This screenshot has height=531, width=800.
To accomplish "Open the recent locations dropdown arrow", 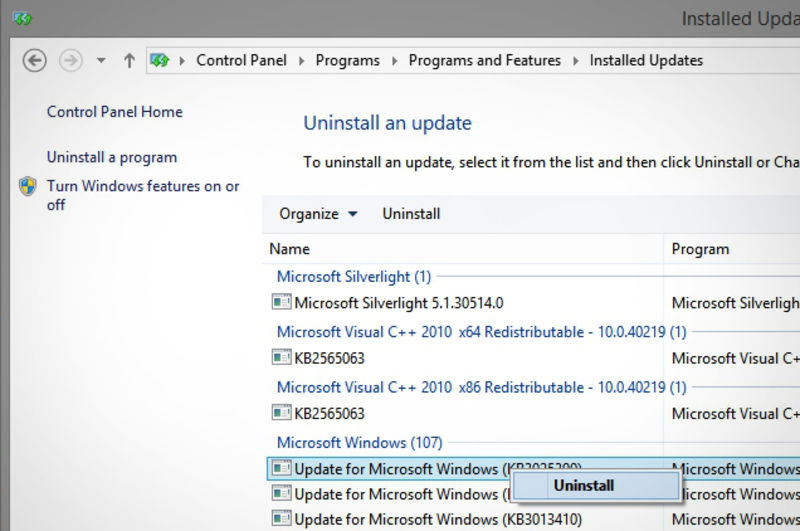I will click(x=101, y=61).
